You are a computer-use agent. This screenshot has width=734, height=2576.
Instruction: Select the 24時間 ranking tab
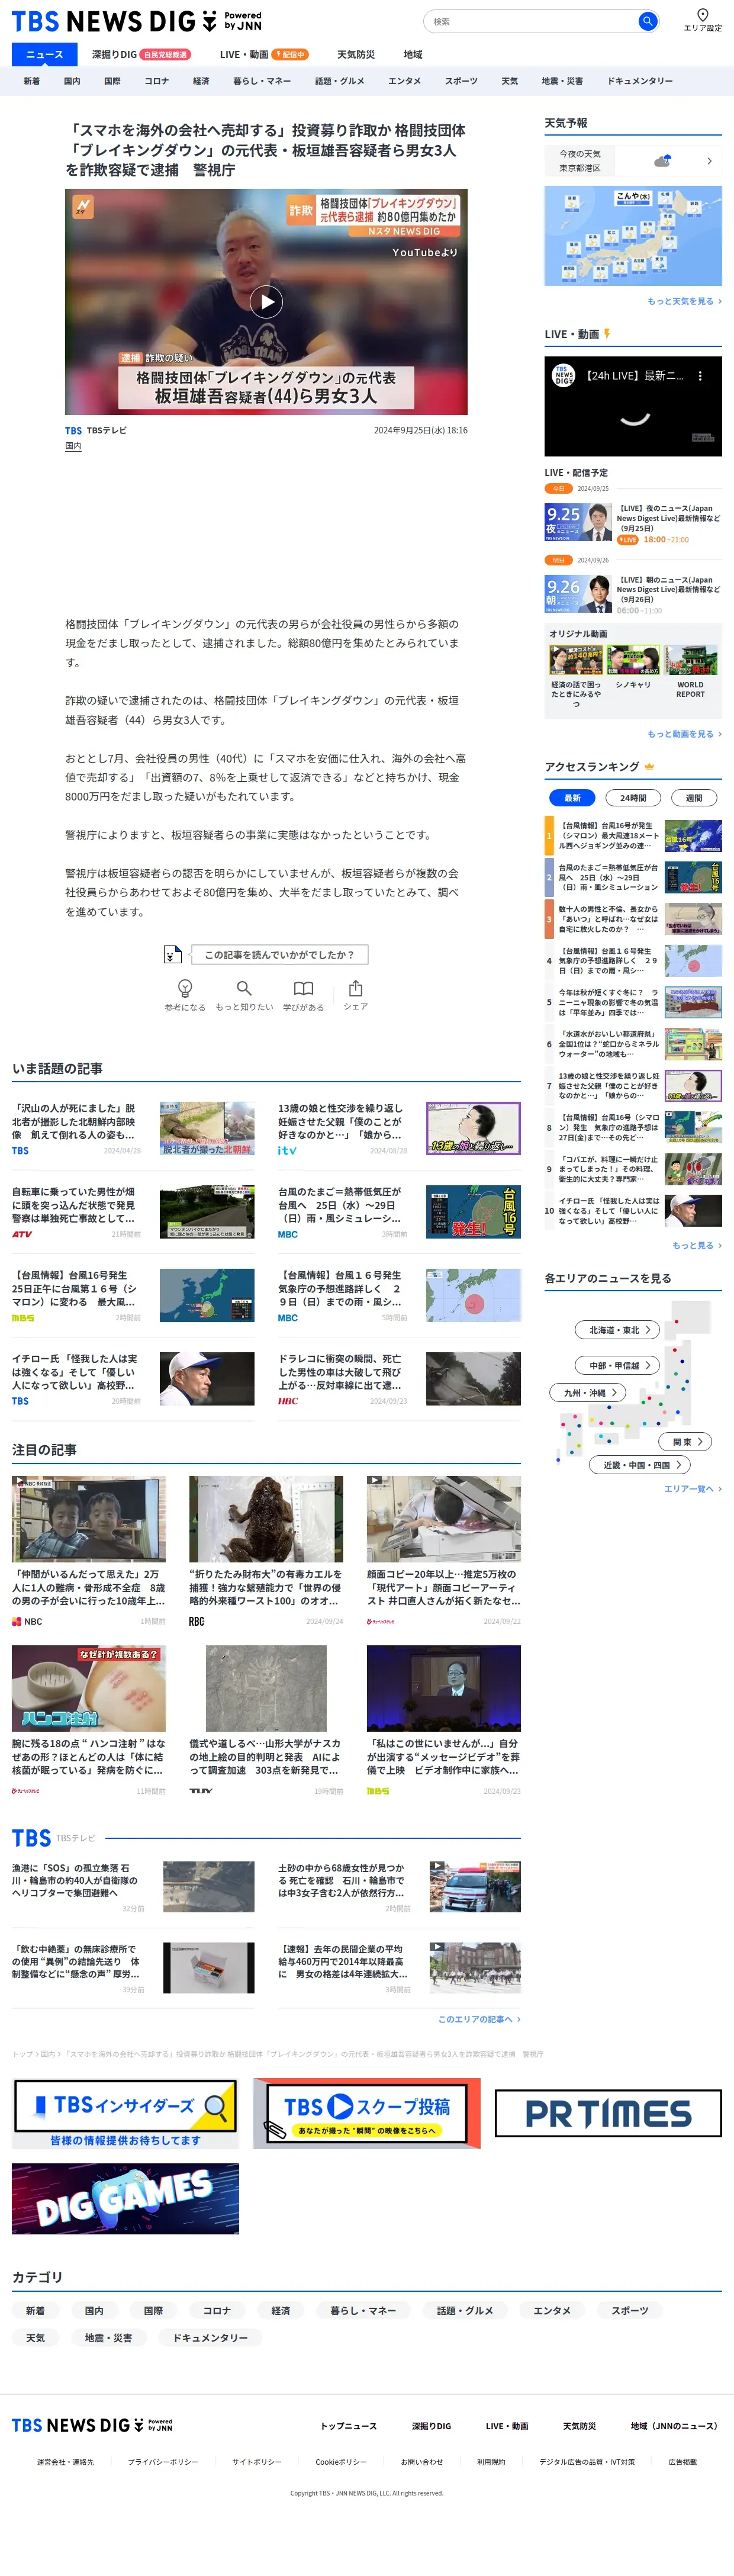pos(633,797)
